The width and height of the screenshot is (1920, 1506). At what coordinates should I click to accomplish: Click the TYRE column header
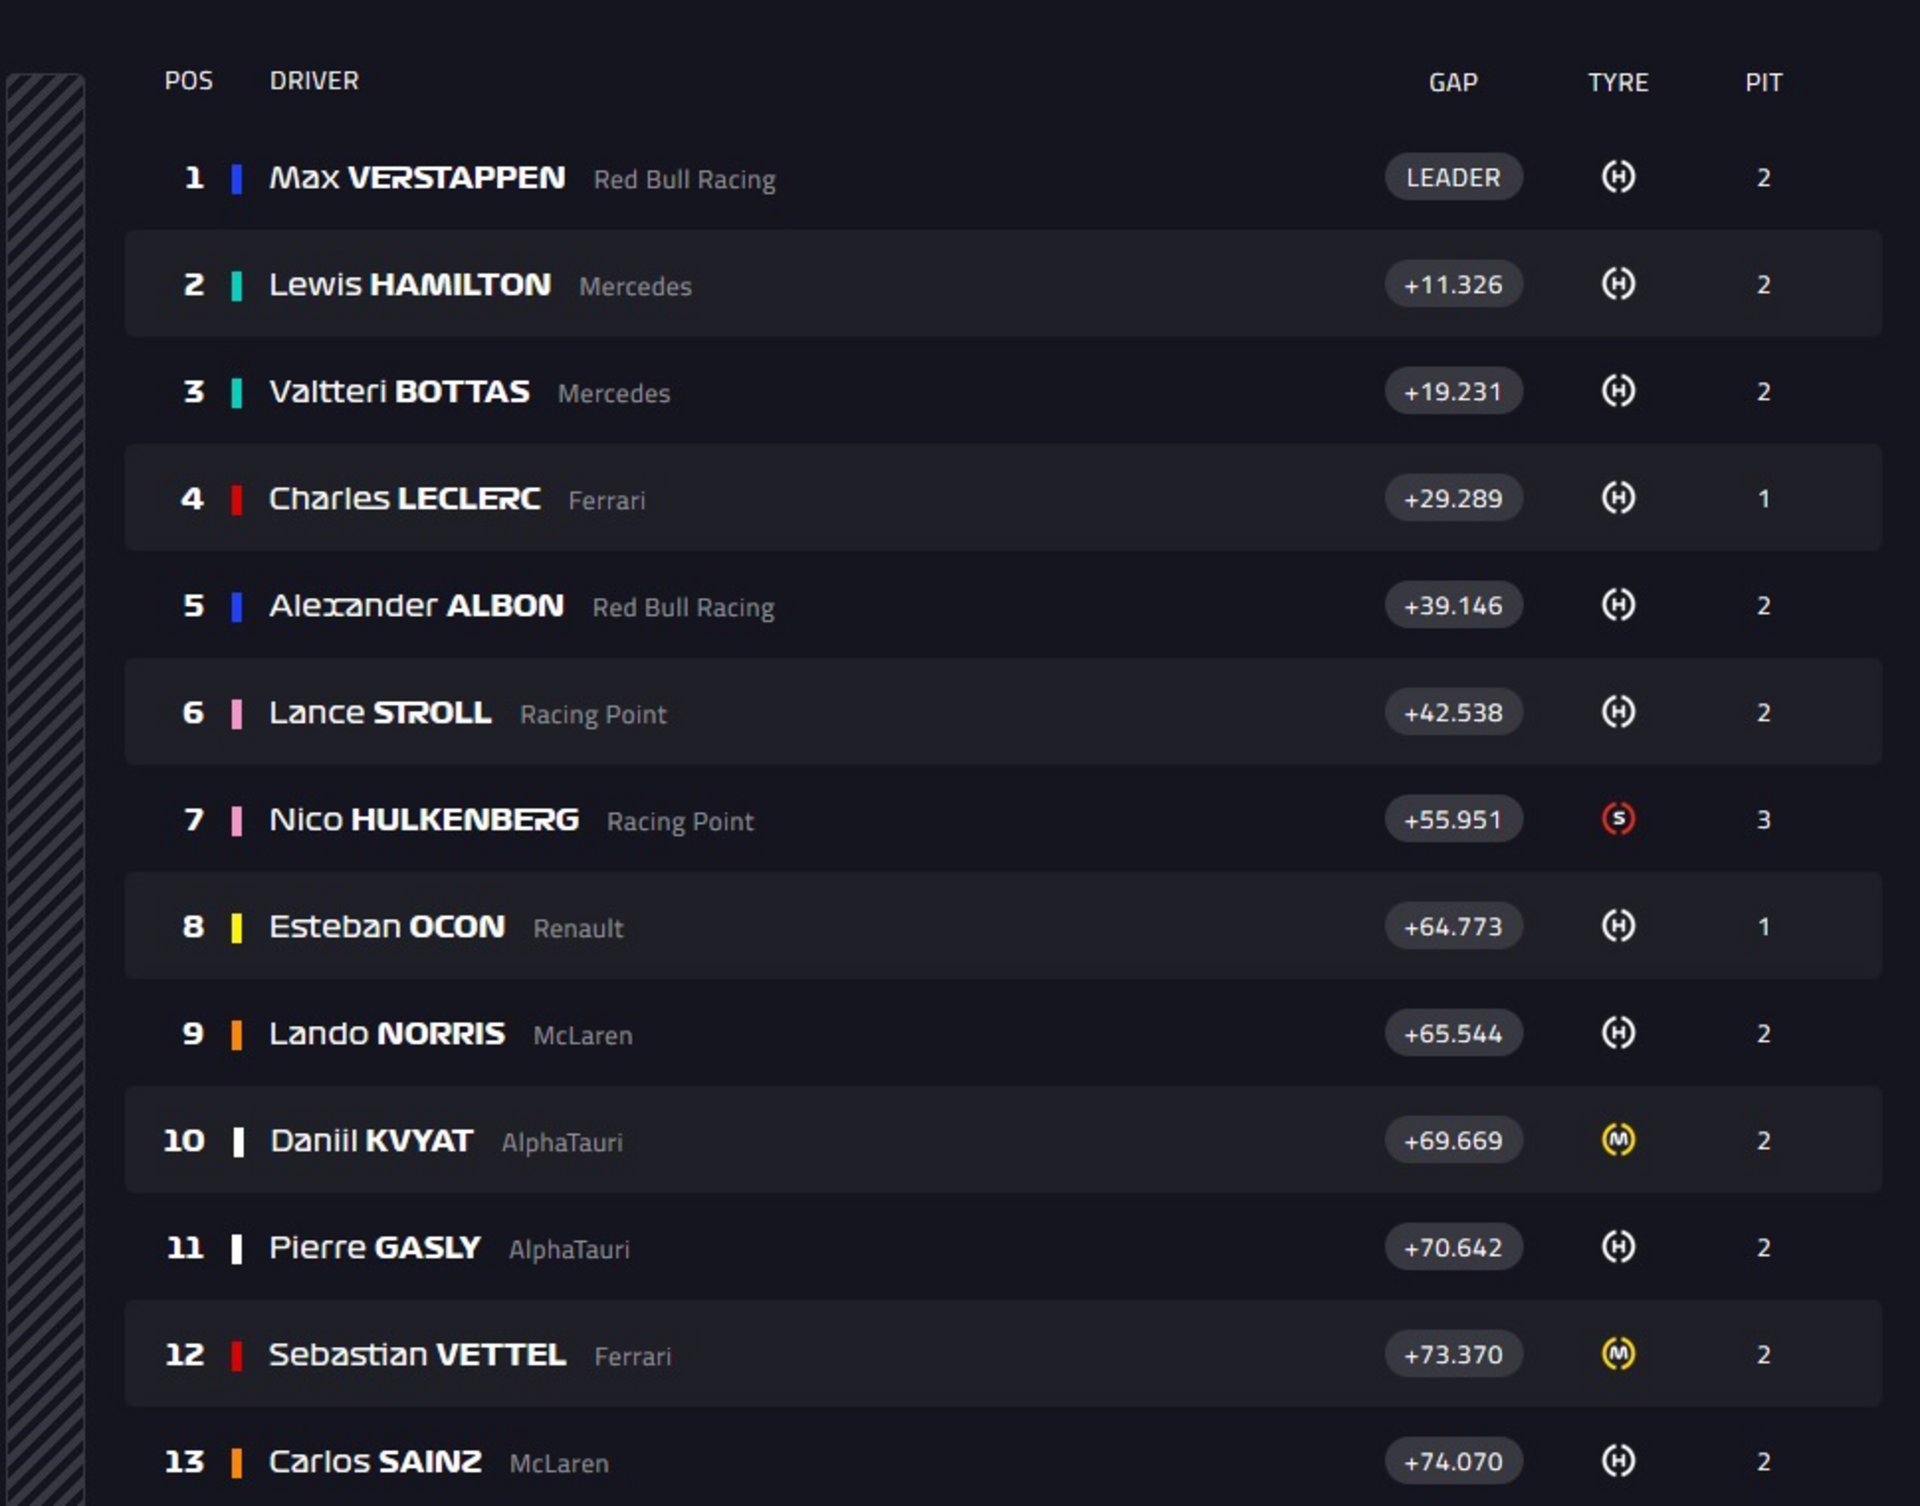[1618, 82]
